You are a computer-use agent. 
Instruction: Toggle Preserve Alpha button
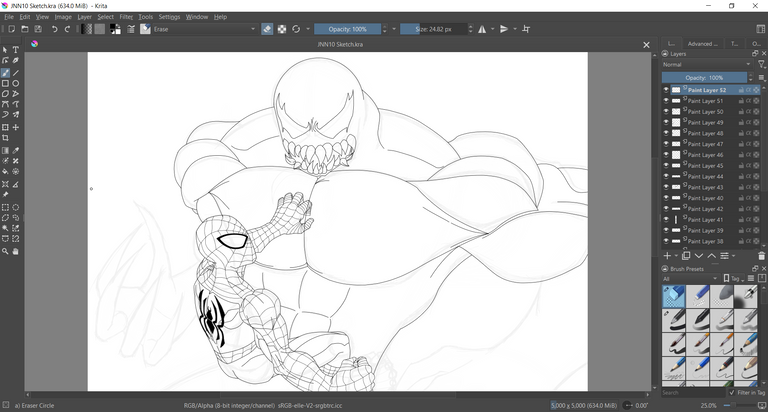(282, 29)
